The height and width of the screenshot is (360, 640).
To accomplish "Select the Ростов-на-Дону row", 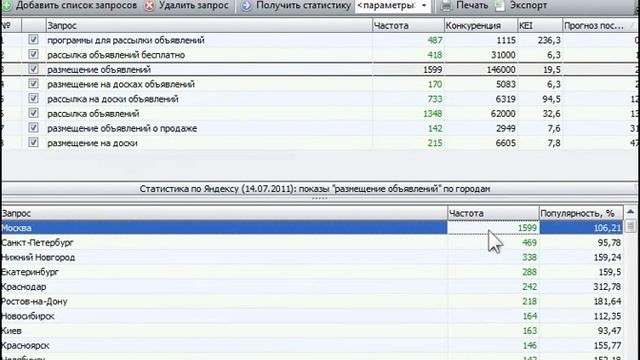I will click(x=312, y=301).
